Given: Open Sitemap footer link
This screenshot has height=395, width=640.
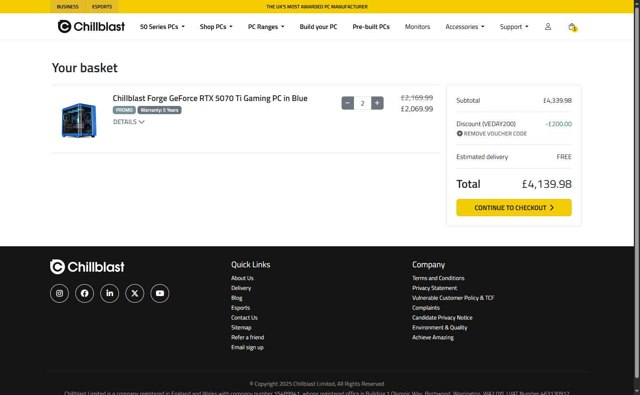Looking at the screenshot, I should (x=241, y=327).
